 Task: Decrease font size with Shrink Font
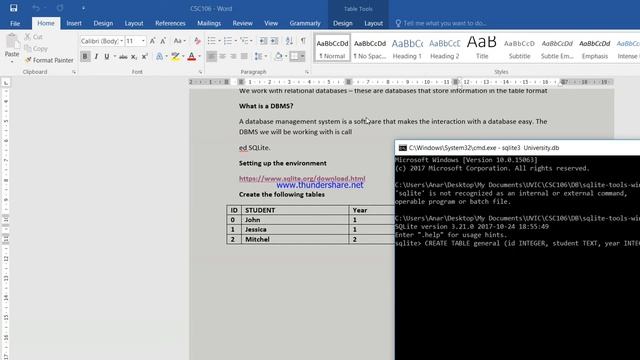point(163,41)
